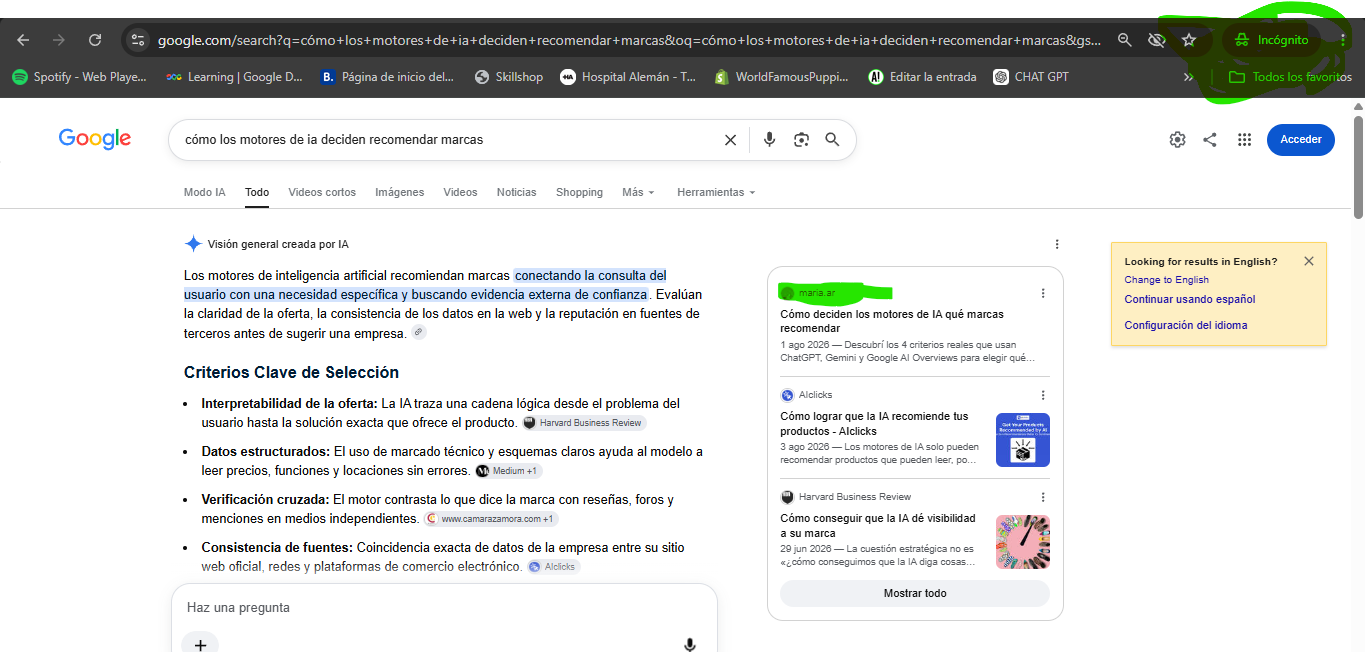Close the English results notice
The height and width of the screenshot is (652, 1365).
1309,261
